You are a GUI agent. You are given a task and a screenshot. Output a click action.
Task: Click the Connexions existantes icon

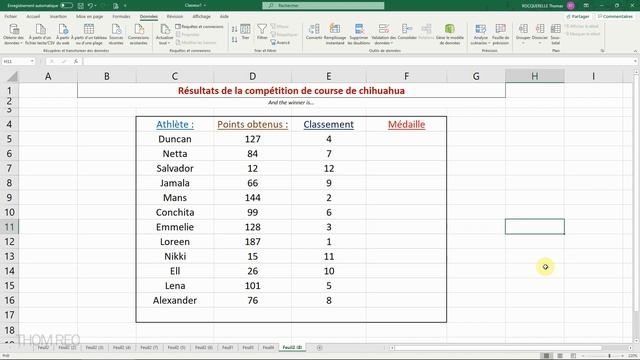point(138,34)
